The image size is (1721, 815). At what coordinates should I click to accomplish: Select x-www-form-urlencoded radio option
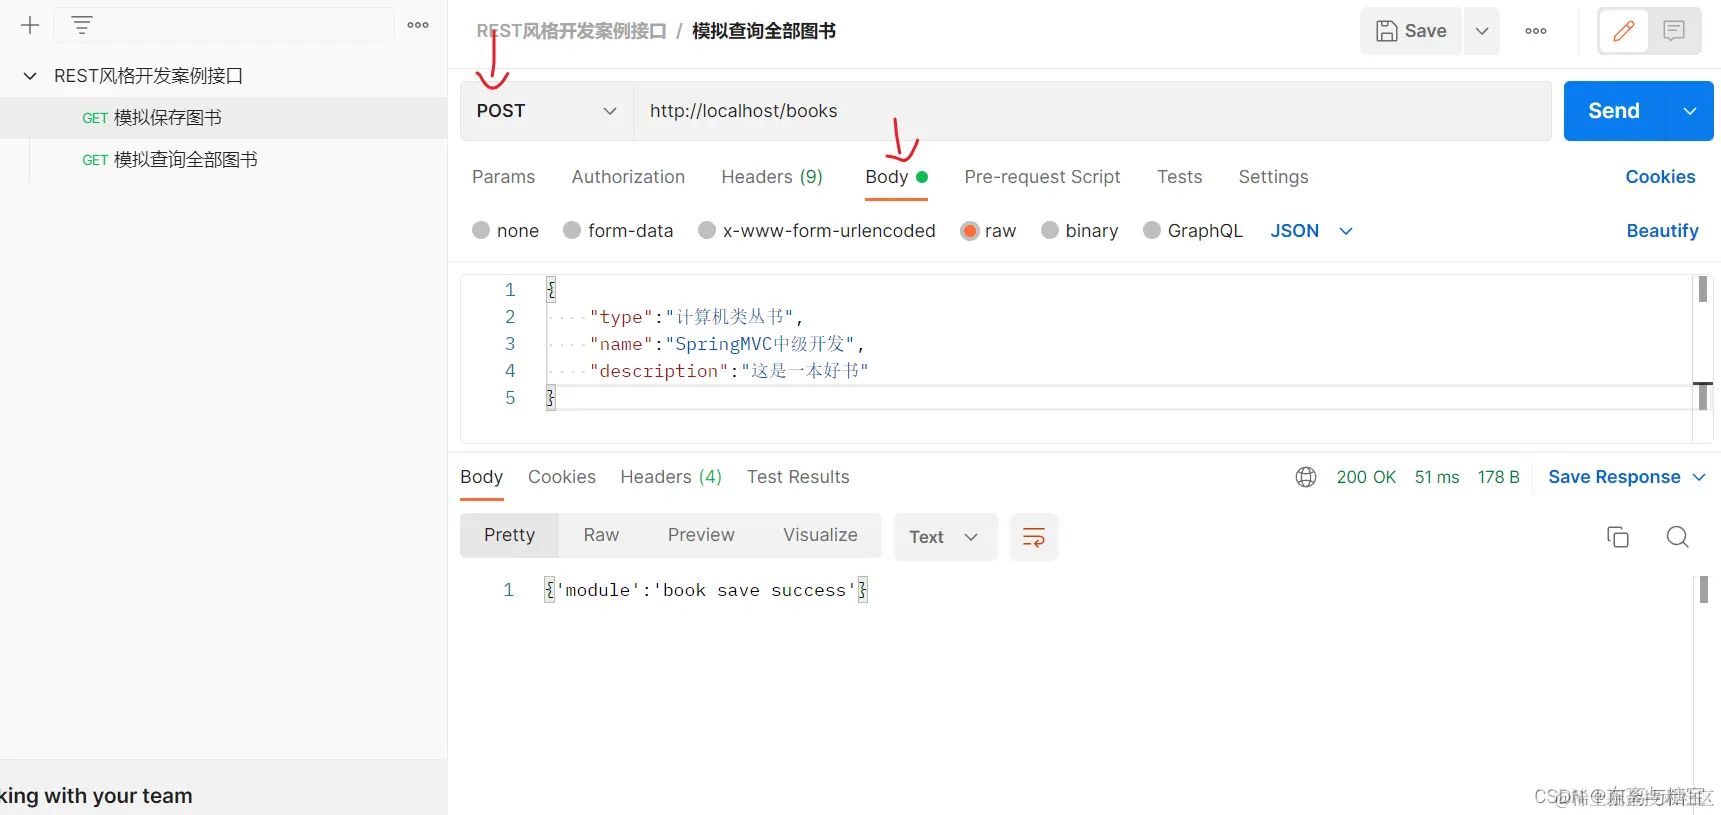pyautogui.click(x=707, y=230)
